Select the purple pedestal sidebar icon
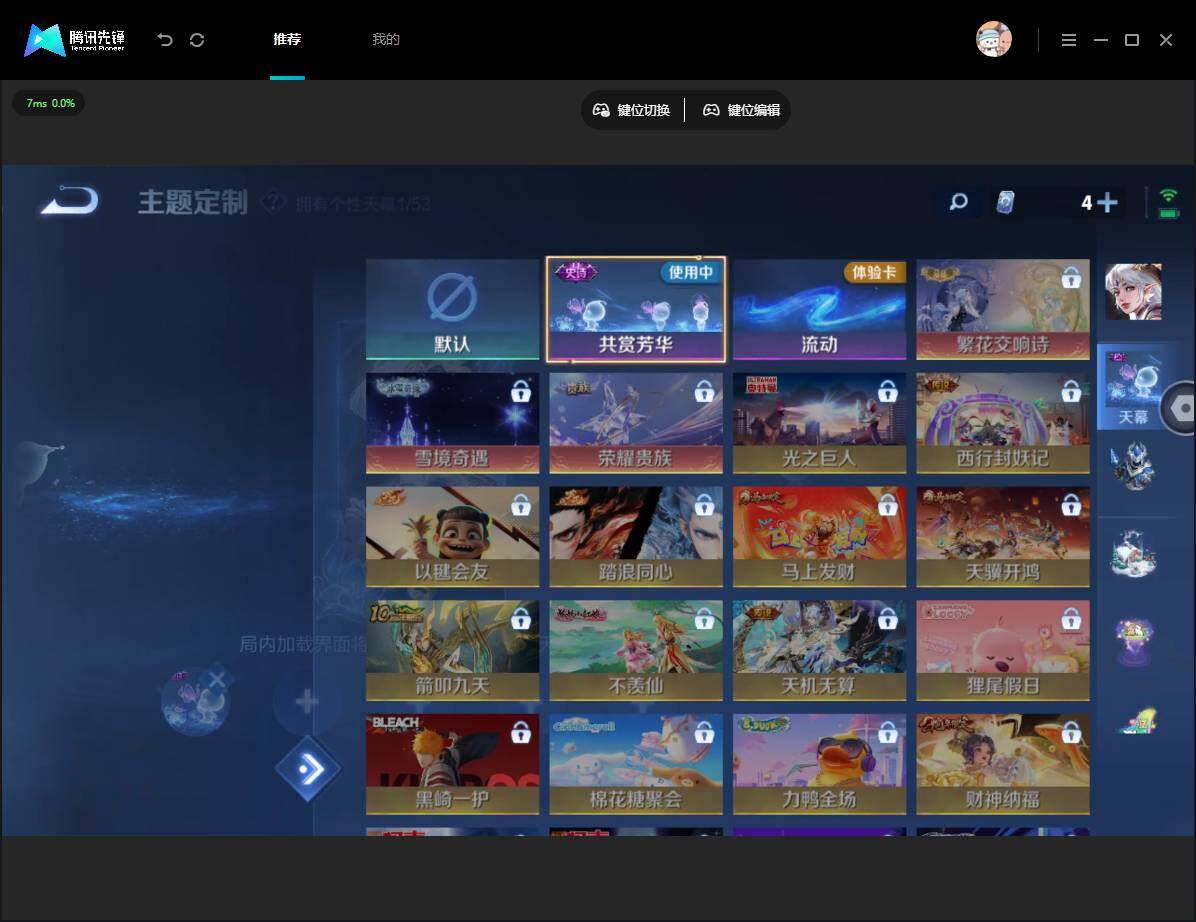 tap(1134, 639)
